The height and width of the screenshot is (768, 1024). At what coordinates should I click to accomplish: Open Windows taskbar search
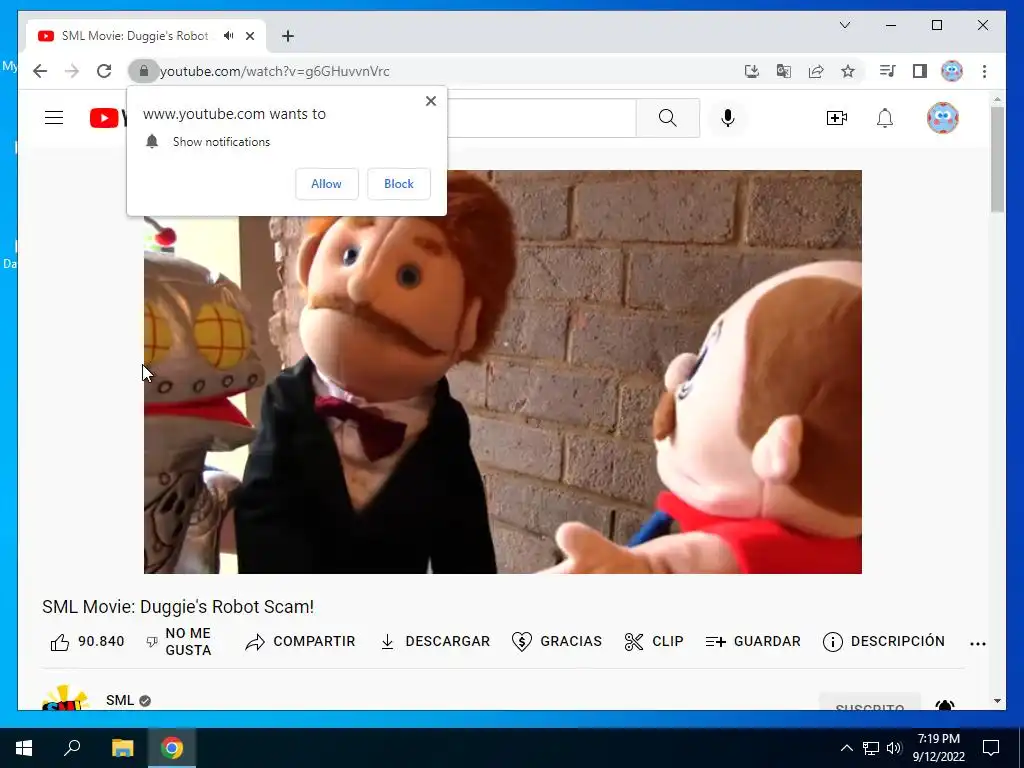(x=72, y=748)
